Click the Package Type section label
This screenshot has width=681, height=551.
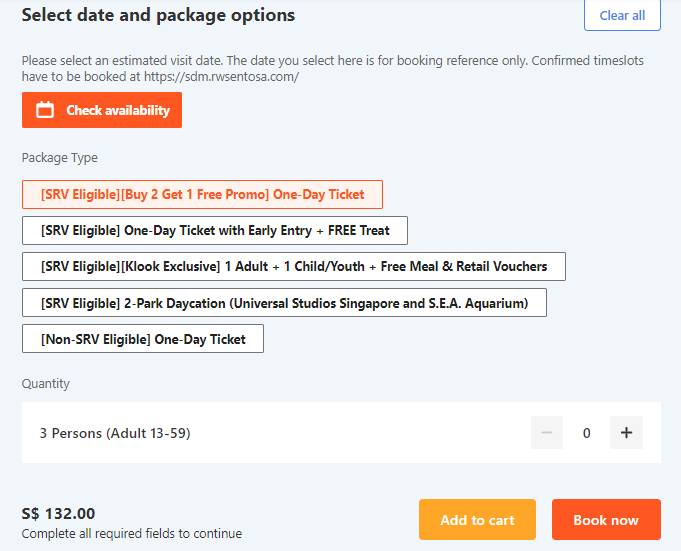[60, 157]
